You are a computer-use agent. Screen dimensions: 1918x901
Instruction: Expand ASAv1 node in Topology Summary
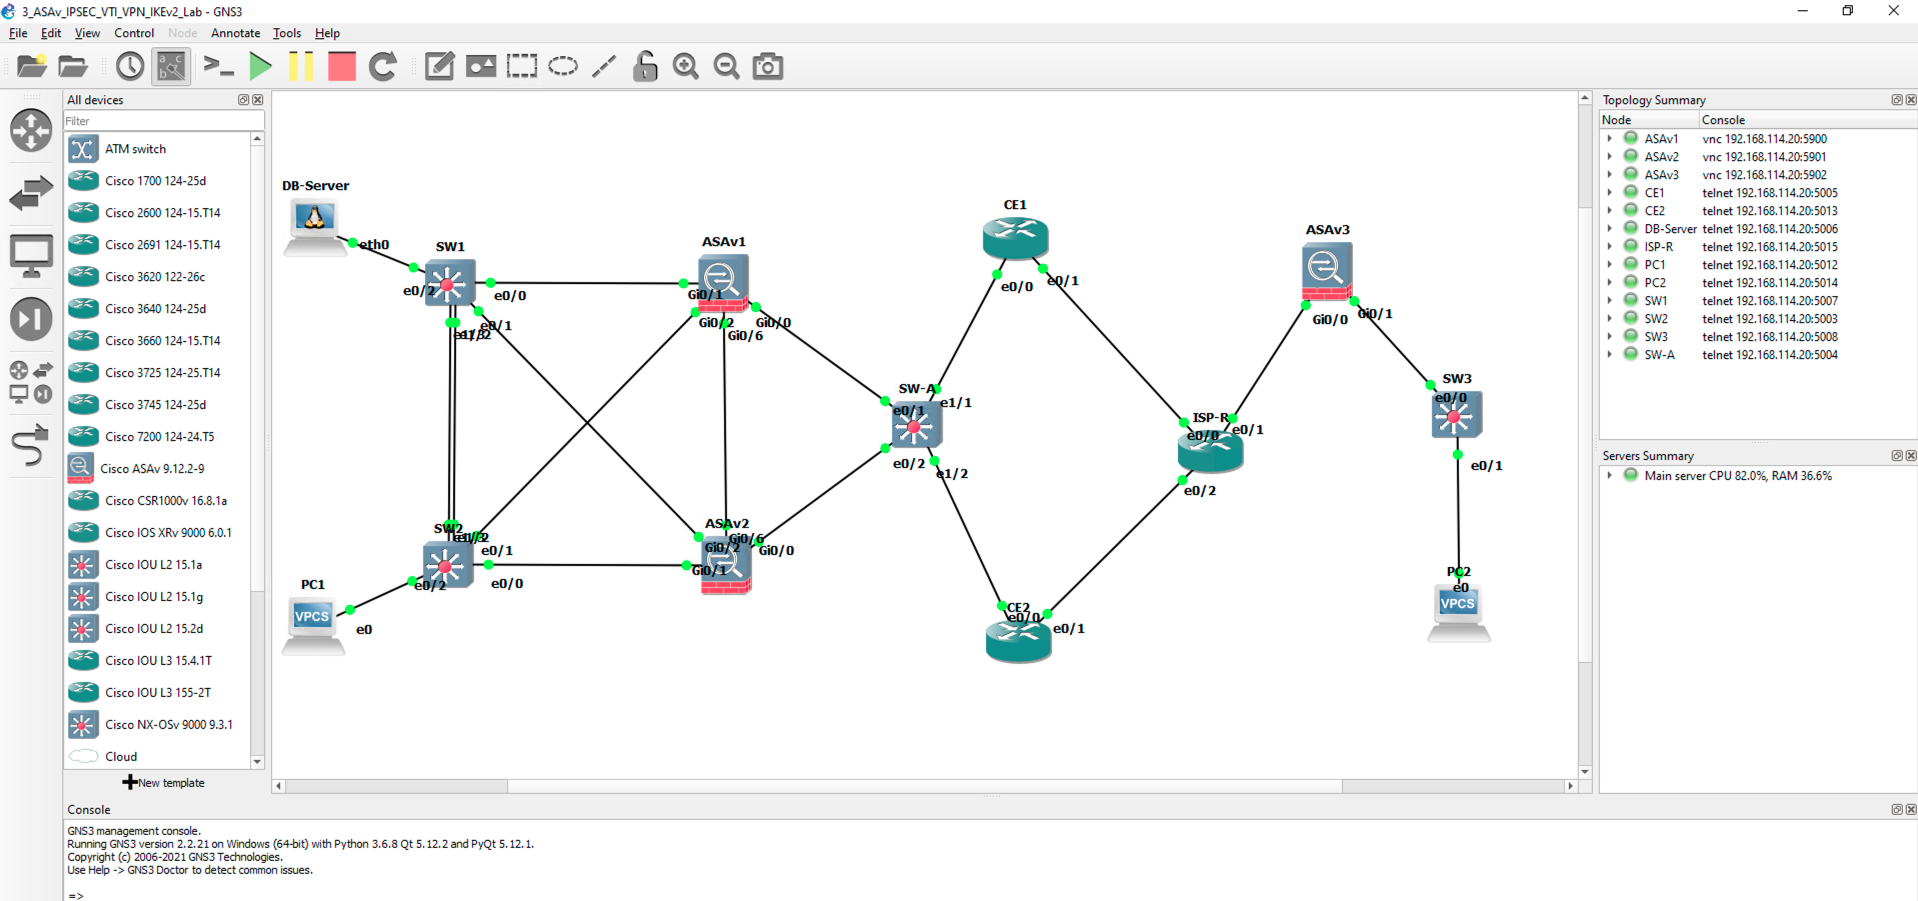pos(1610,139)
